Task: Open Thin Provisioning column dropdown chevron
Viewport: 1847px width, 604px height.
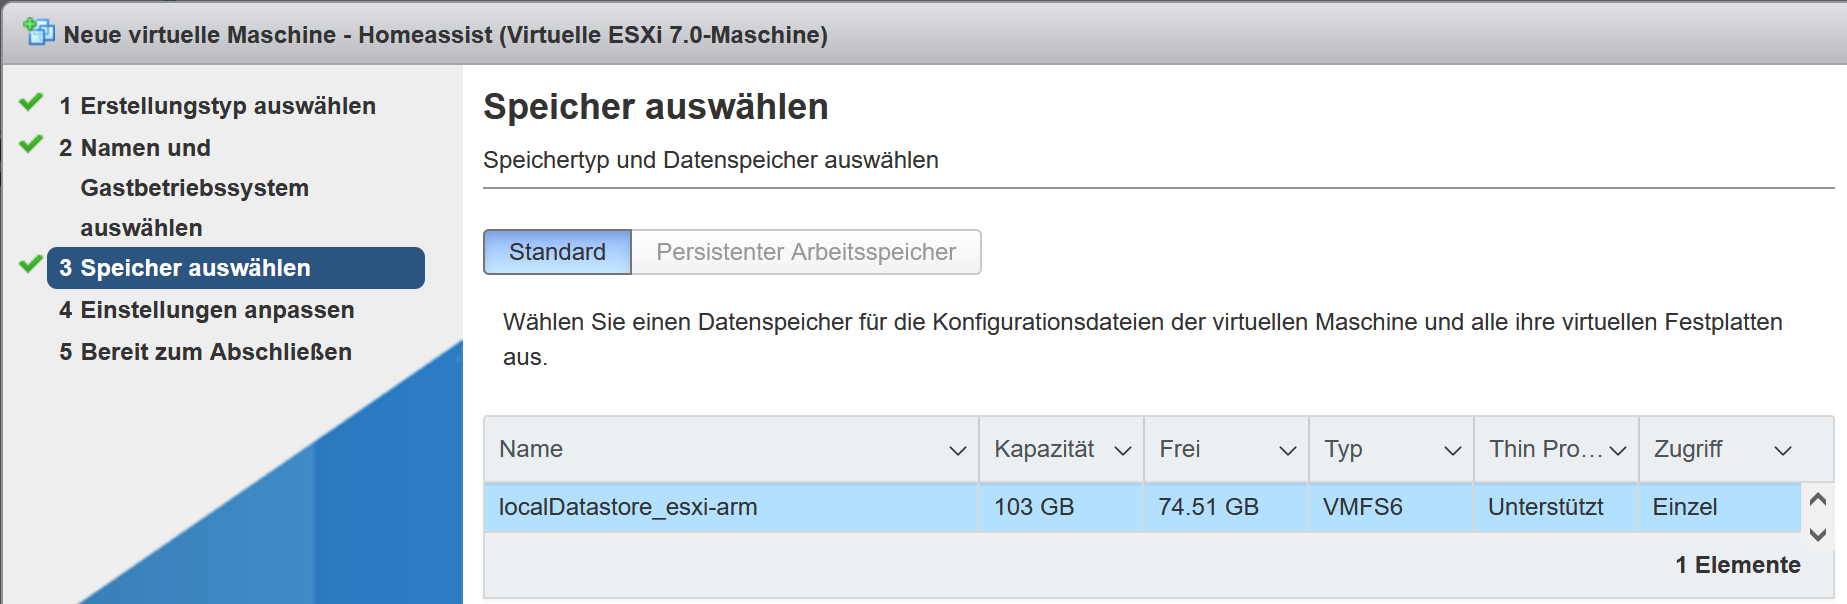Action: coord(1617,451)
